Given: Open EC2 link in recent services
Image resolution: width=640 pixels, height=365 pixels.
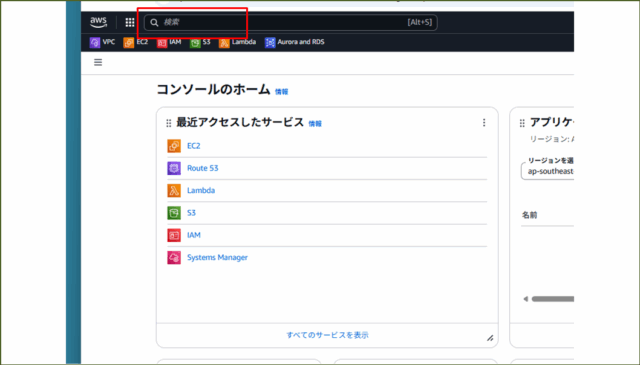Looking at the screenshot, I should [193, 146].
